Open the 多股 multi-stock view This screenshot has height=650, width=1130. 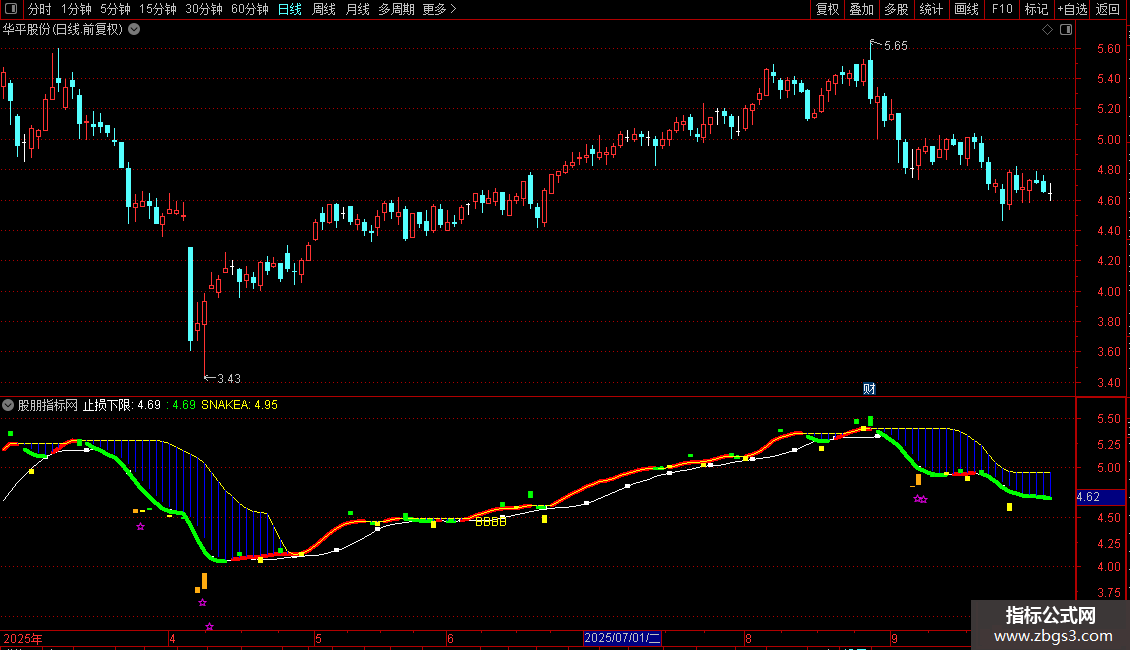(x=896, y=9)
